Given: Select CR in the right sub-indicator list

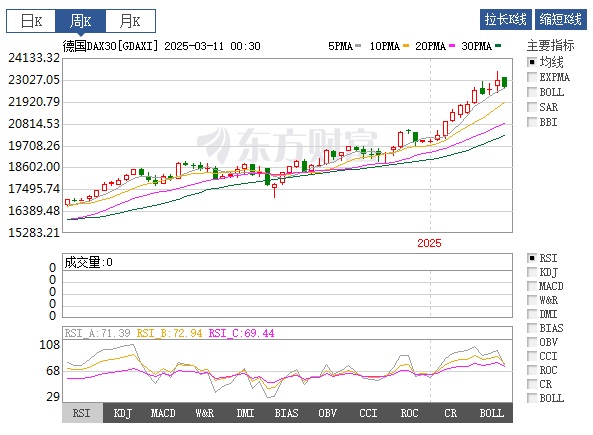Looking at the screenshot, I should point(532,384).
